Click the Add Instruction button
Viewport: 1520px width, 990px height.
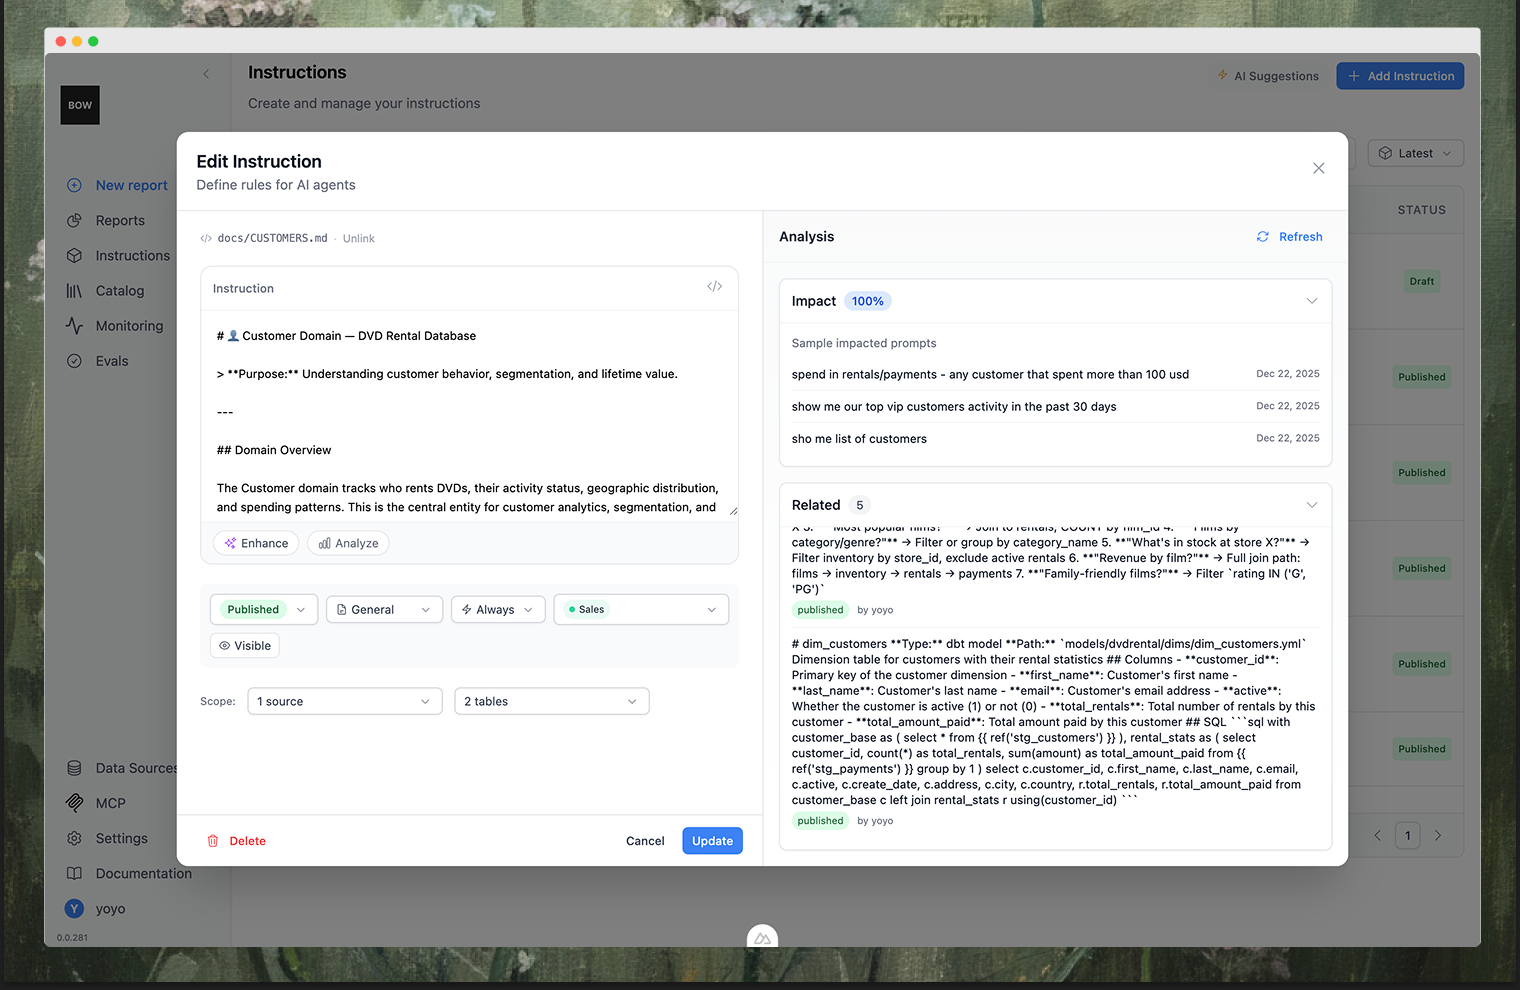point(1400,76)
